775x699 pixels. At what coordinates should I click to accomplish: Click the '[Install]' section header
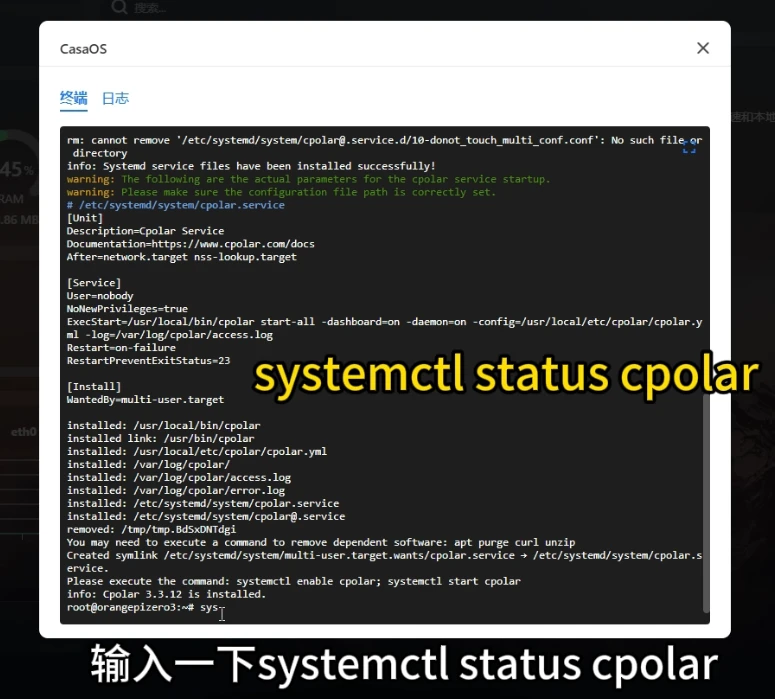point(94,387)
